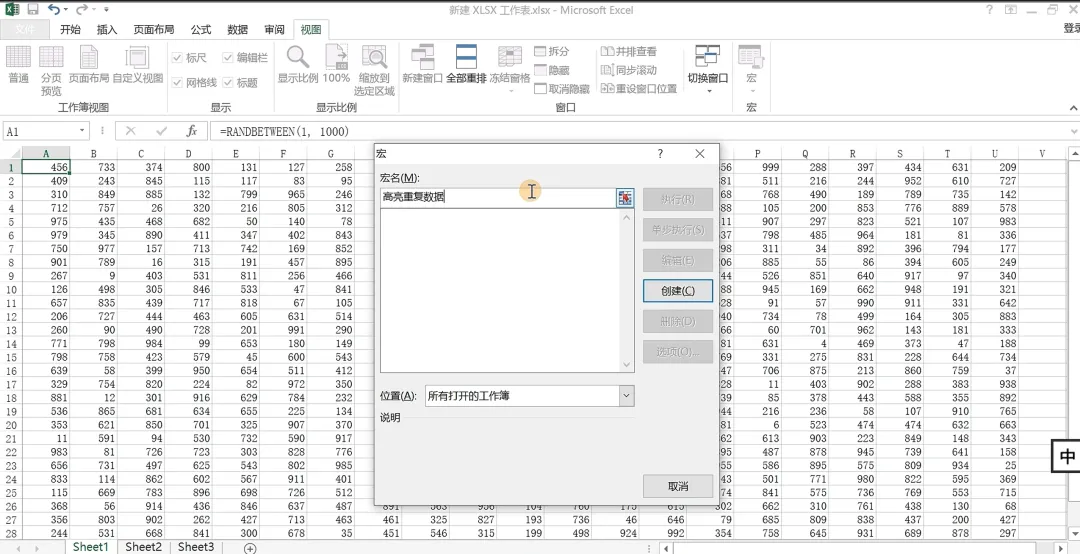Screen dimensions: 1080x554
Task: Open the Undo history dropdown arrow
Action: (x=65, y=10)
